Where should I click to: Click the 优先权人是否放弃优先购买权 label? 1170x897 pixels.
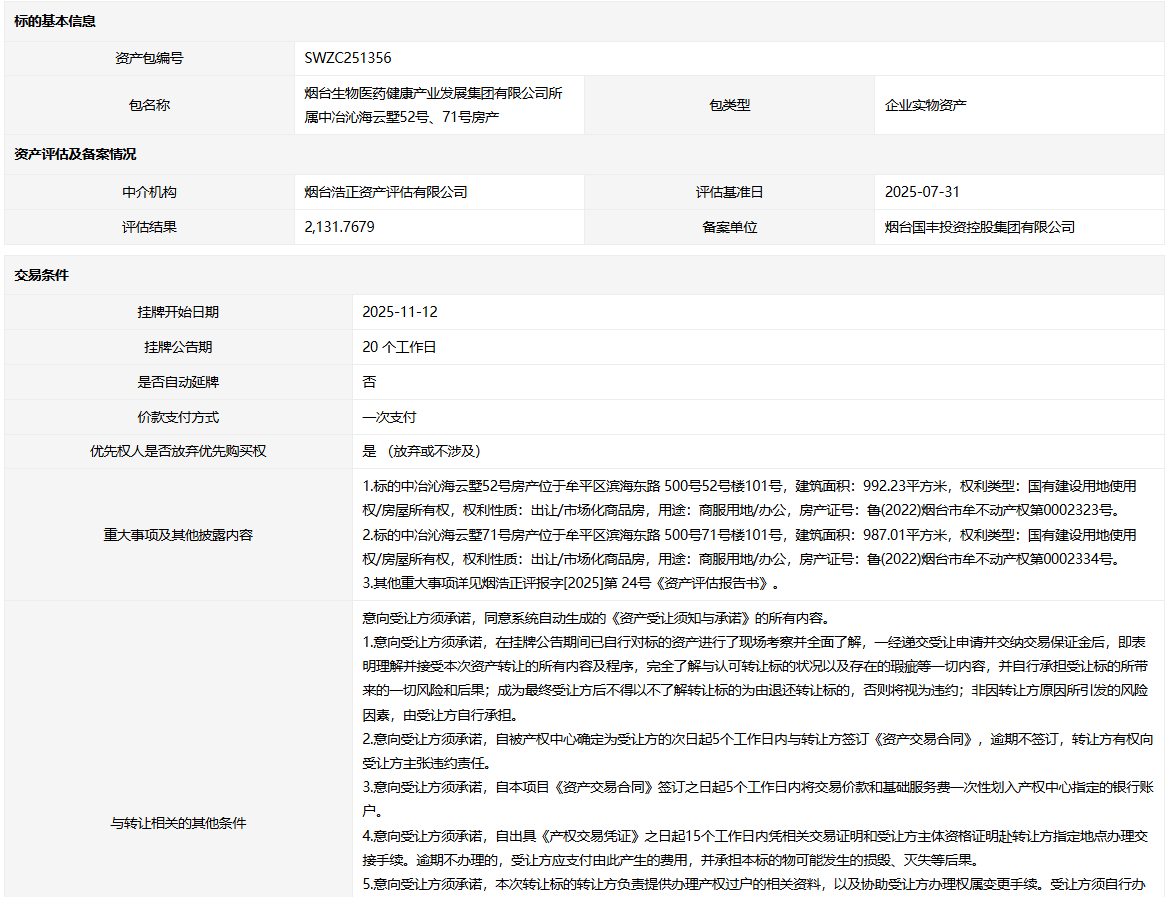tap(178, 451)
